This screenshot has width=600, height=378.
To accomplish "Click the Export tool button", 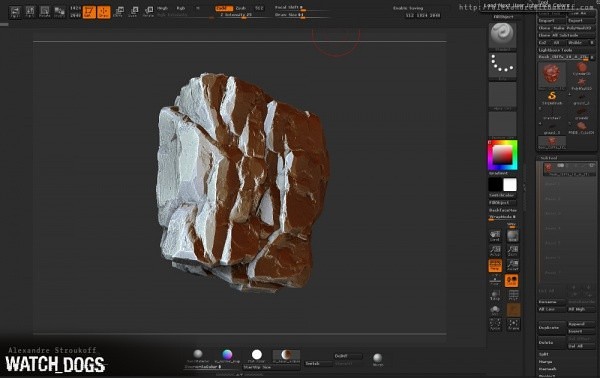I will click(581, 21).
